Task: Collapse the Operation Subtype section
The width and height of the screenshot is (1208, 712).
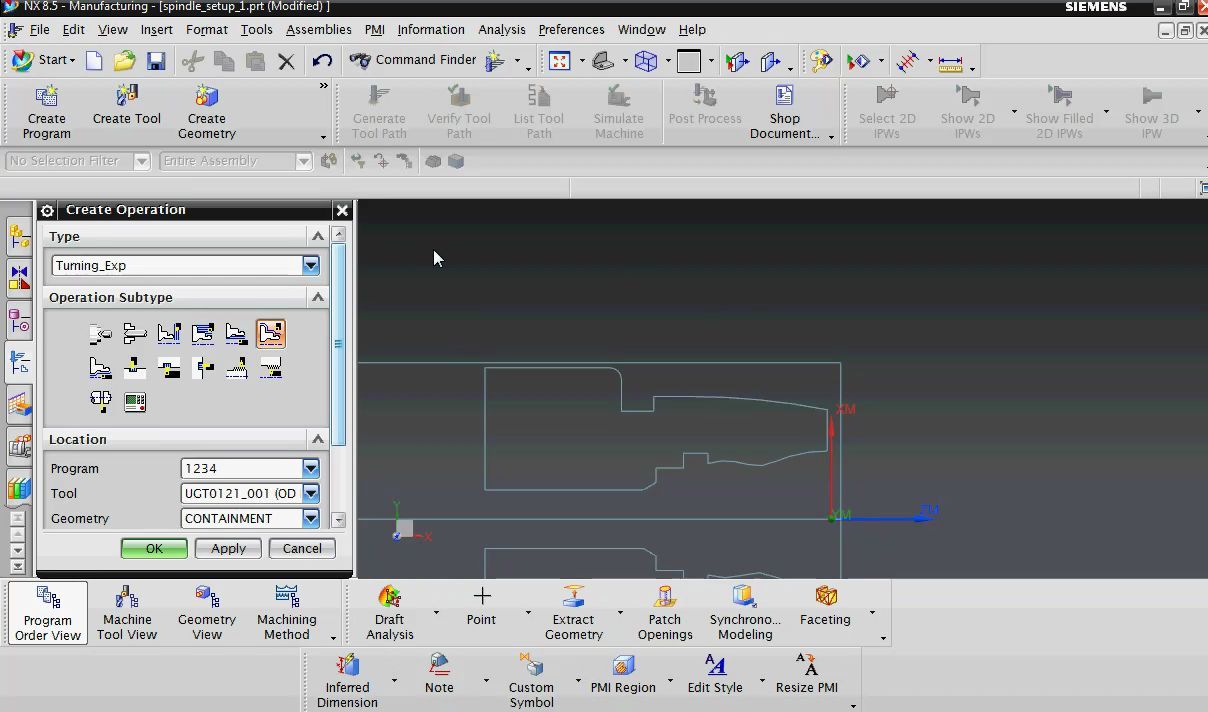Action: pos(318,297)
